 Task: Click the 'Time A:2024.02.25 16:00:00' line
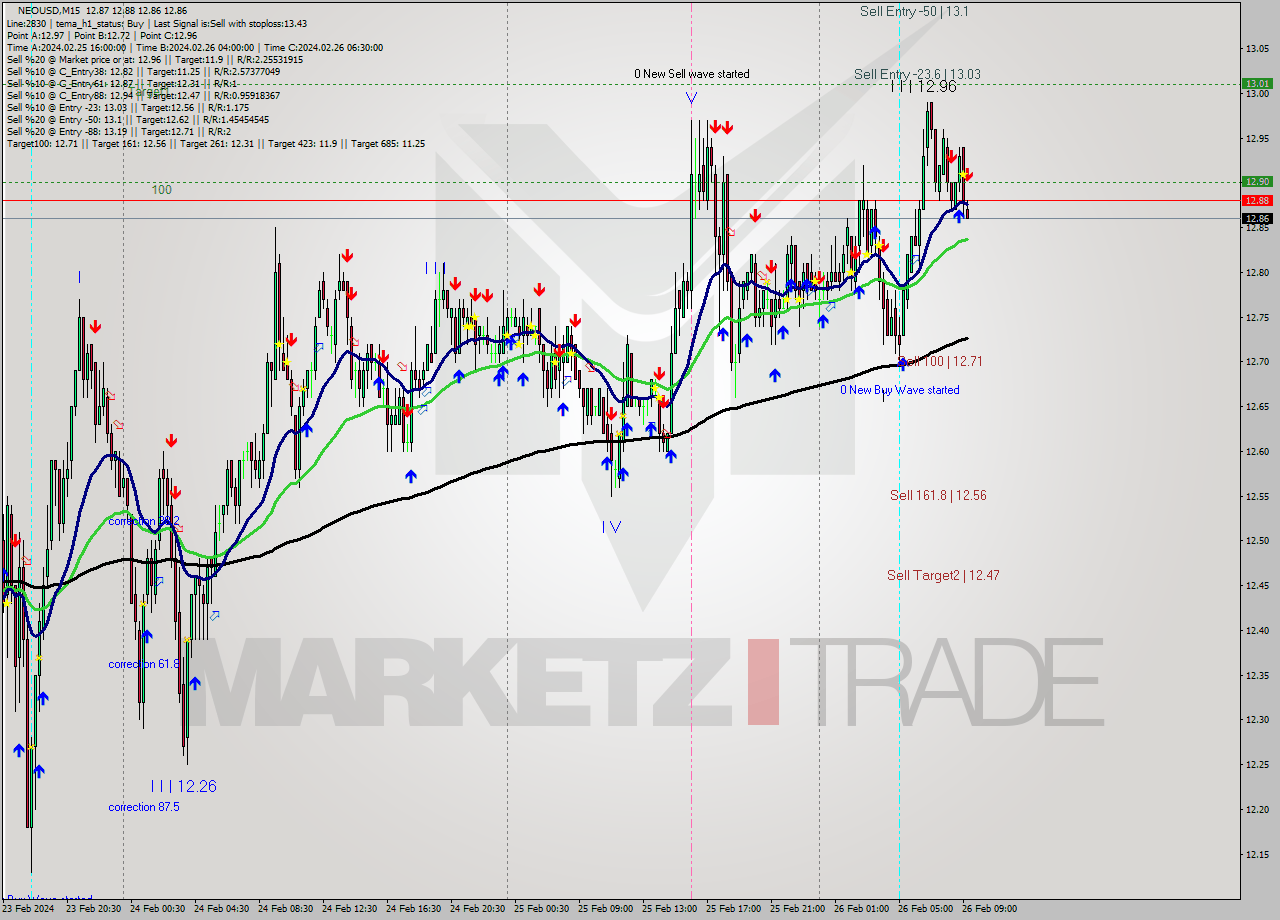pyautogui.click(x=194, y=47)
